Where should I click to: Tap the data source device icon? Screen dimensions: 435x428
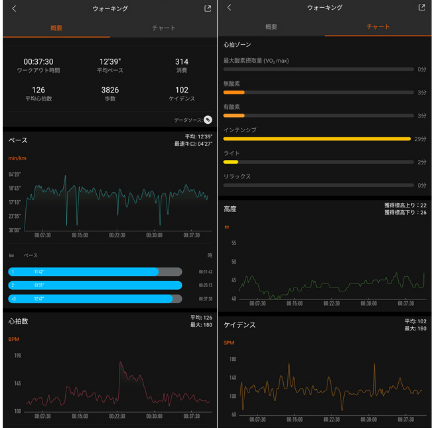[x=208, y=120]
